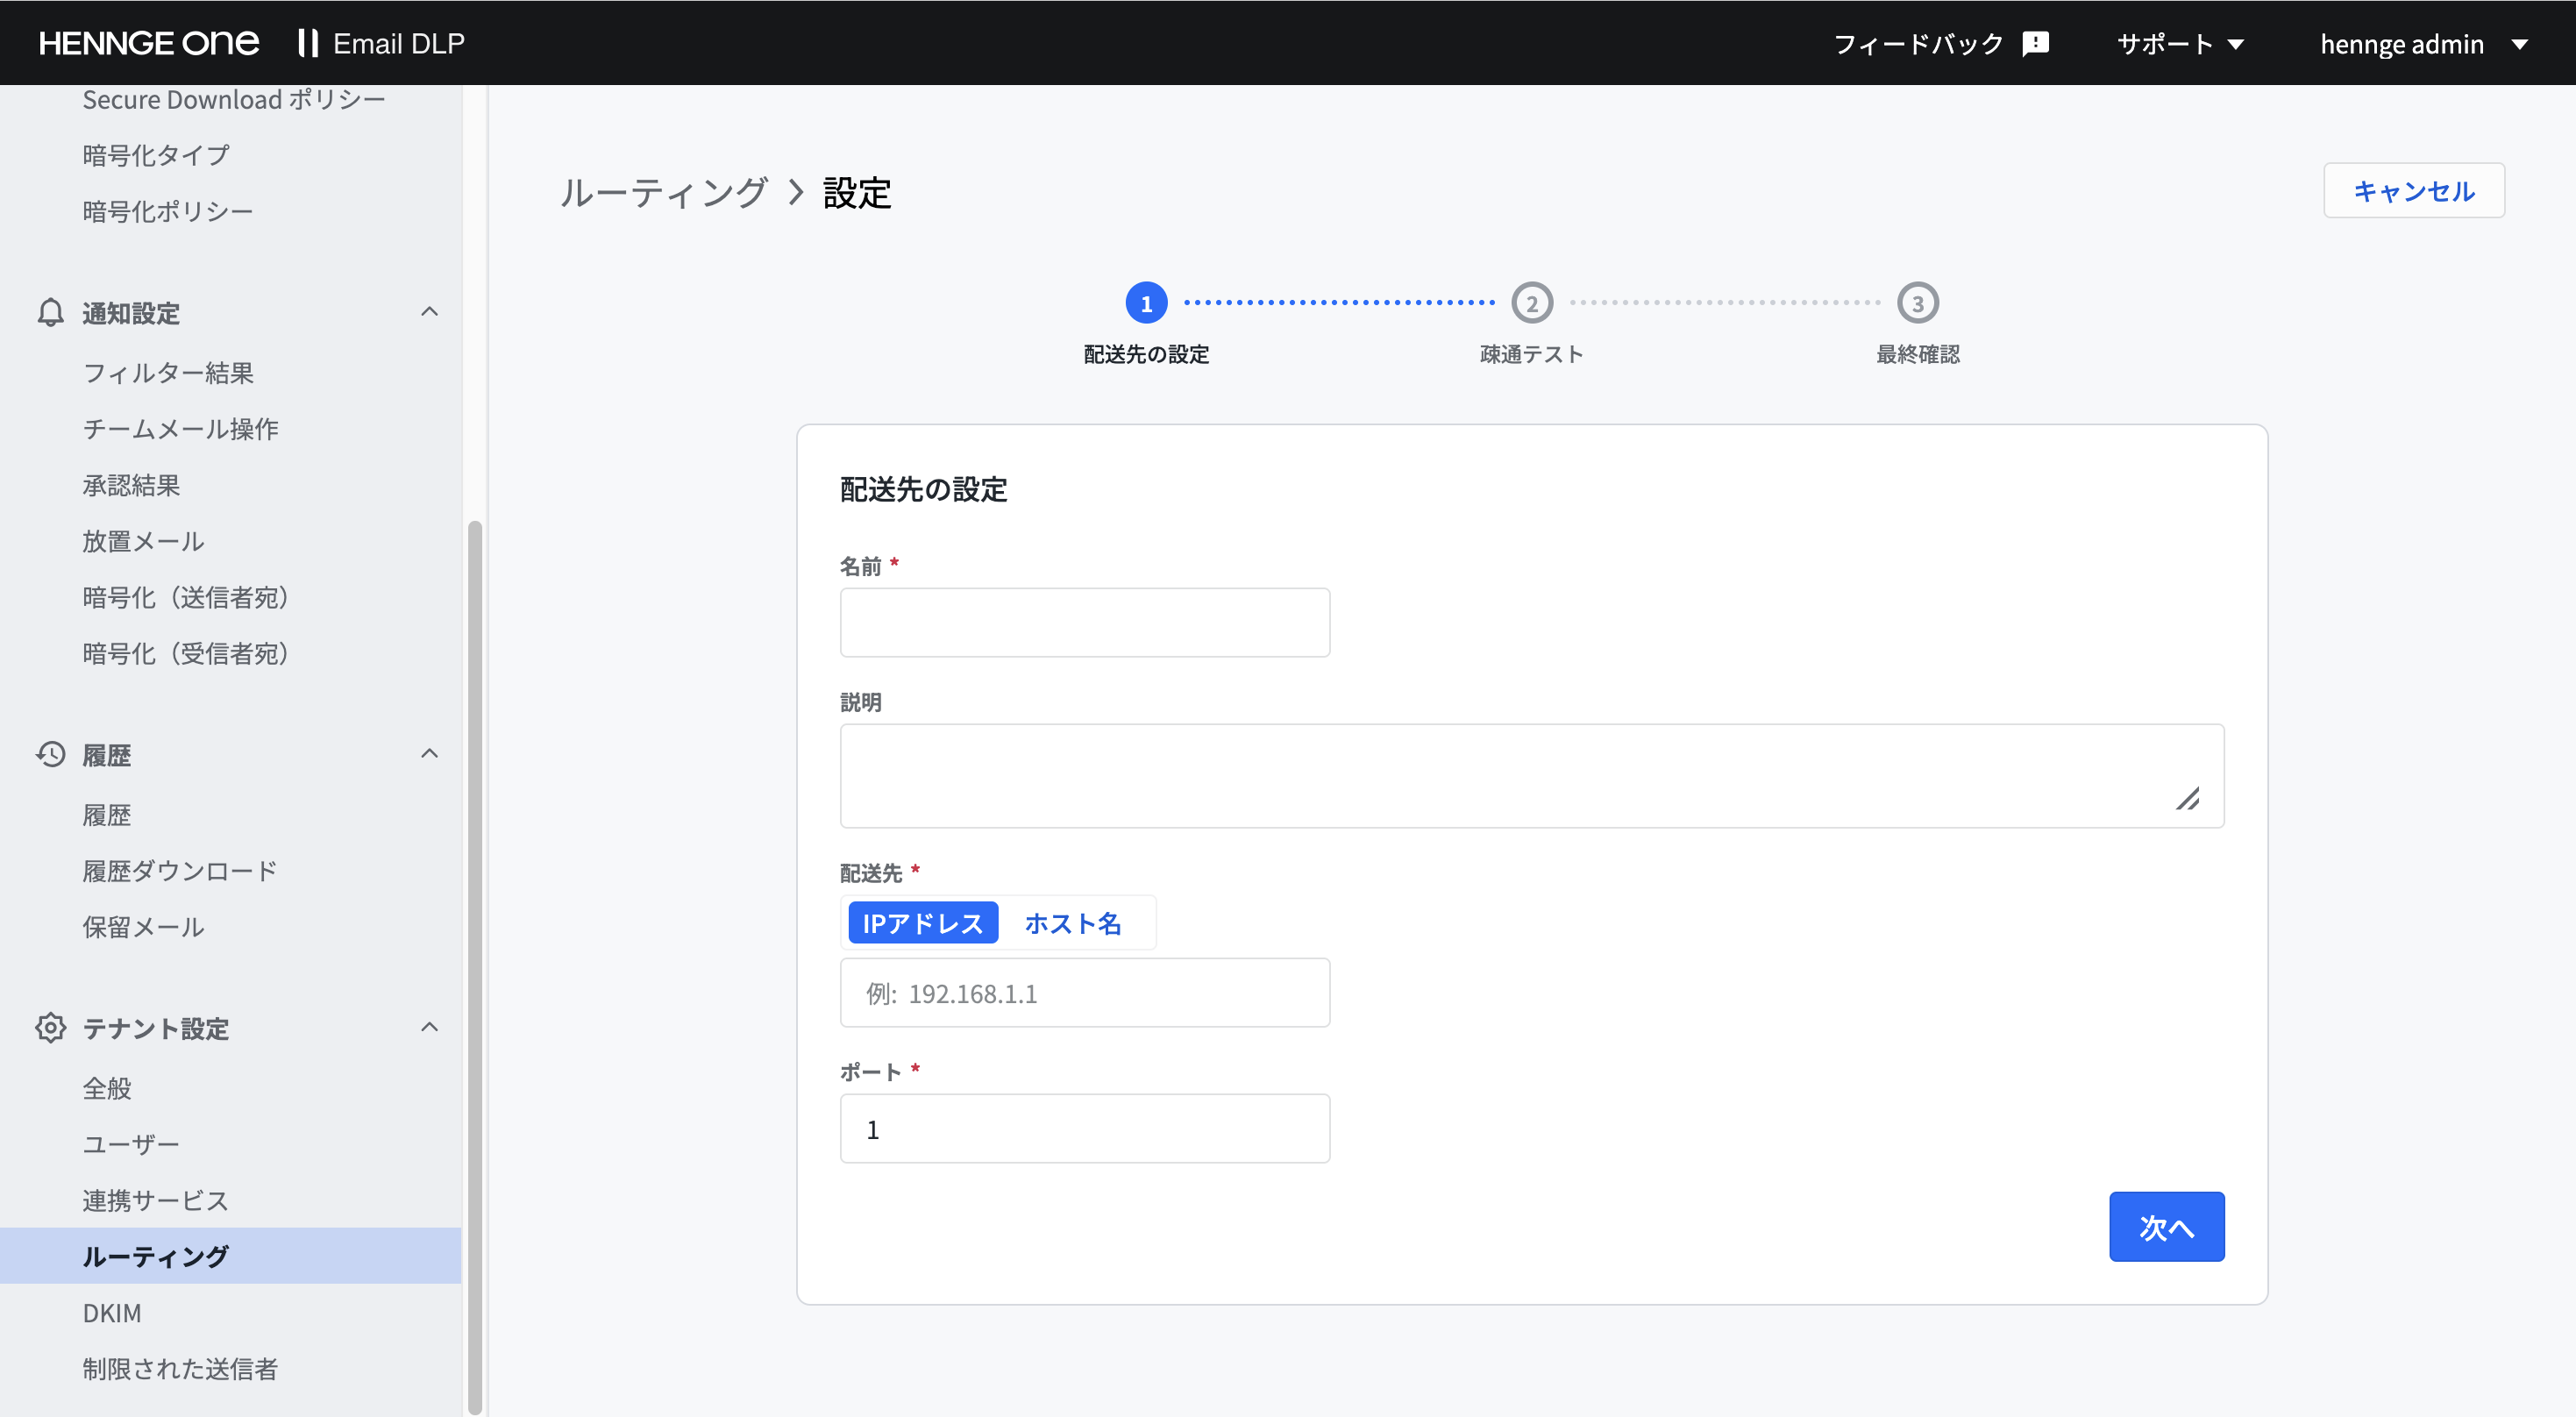Open 履歴ダウンロード in the sidebar
2576x1417 pixels.
(180, 871)
